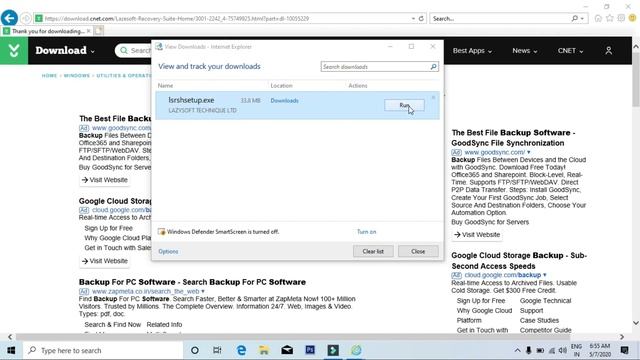Open the notification center icon
Image resolution: width=640 pixels, height=360 pixels.
click(x=624, y=350)
